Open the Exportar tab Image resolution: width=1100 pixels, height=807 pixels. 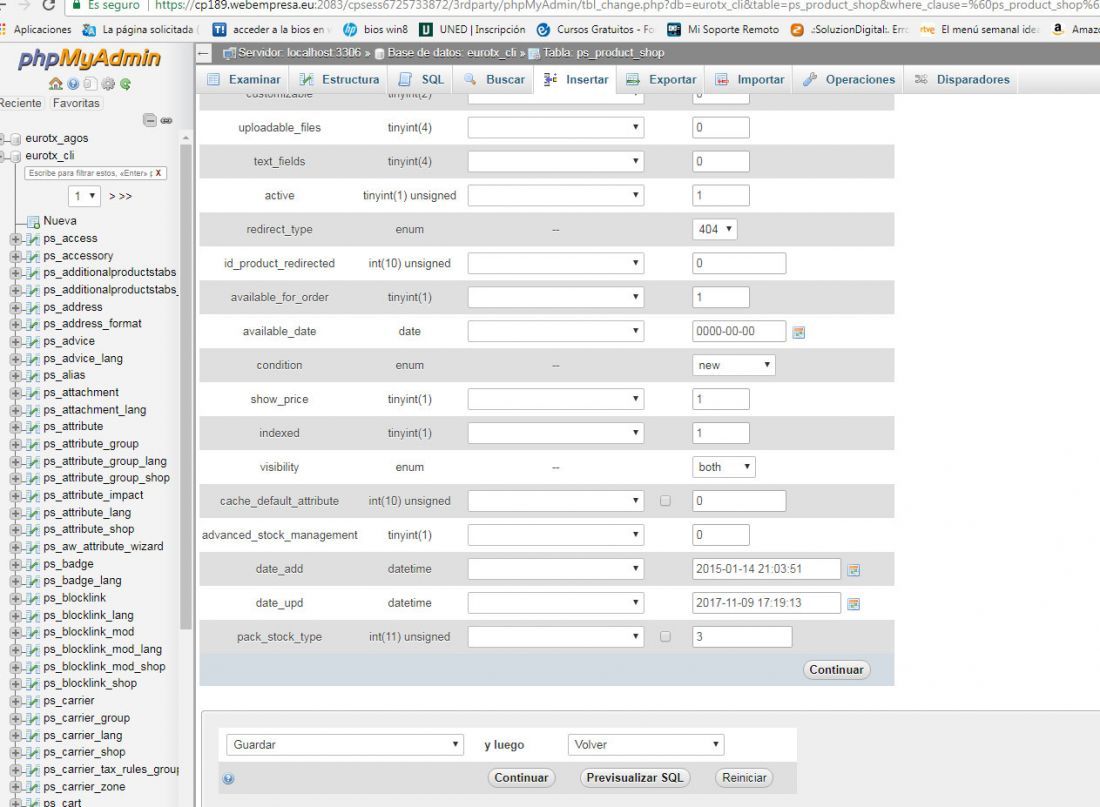pyautogui.click(x=662, y=80)
